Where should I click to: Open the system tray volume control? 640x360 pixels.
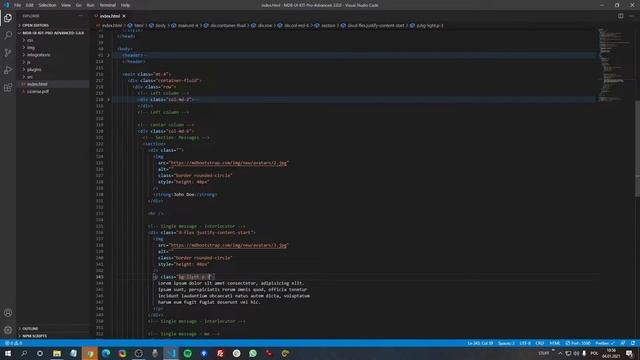(576, 353)
